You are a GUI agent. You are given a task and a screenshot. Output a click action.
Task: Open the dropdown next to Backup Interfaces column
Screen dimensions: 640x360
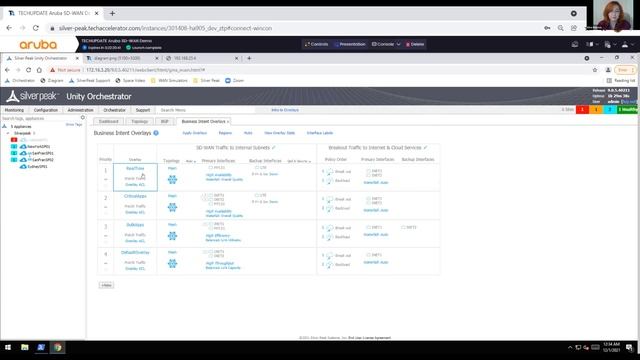pos(299,161)
